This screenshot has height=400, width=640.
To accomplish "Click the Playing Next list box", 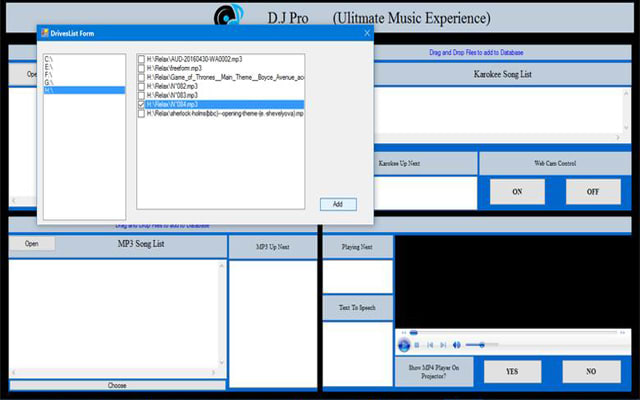I will tap(358, 277).
